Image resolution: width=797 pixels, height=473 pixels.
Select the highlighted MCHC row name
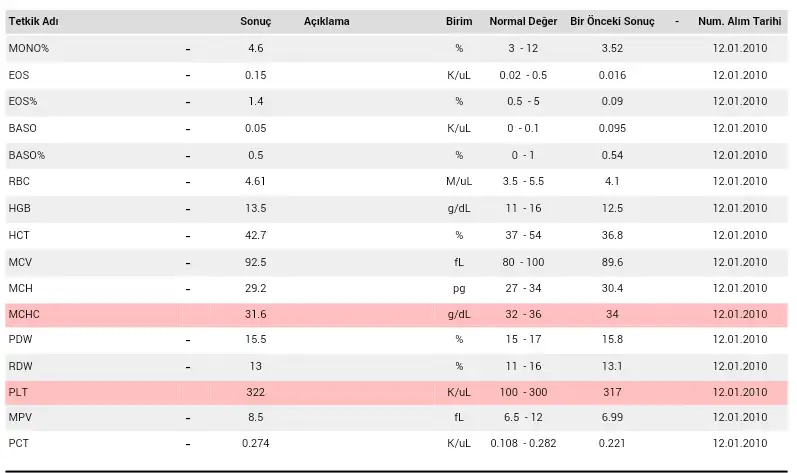pos(23,315)
